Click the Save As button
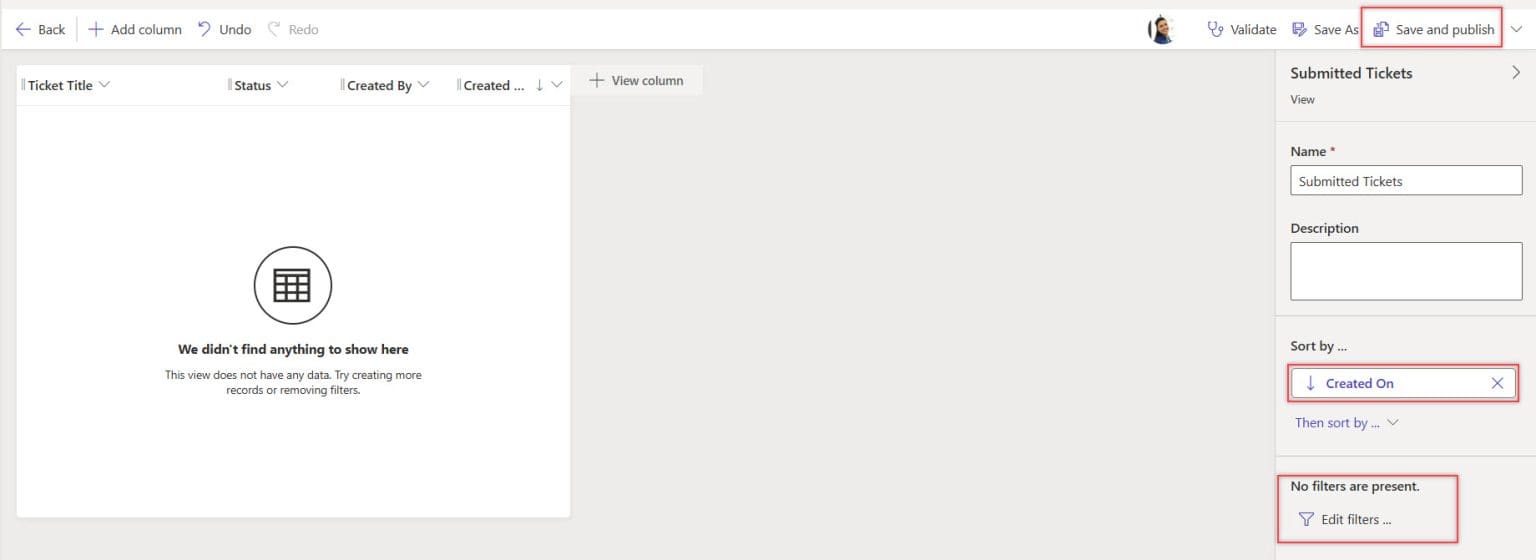 pos(1325,29)
